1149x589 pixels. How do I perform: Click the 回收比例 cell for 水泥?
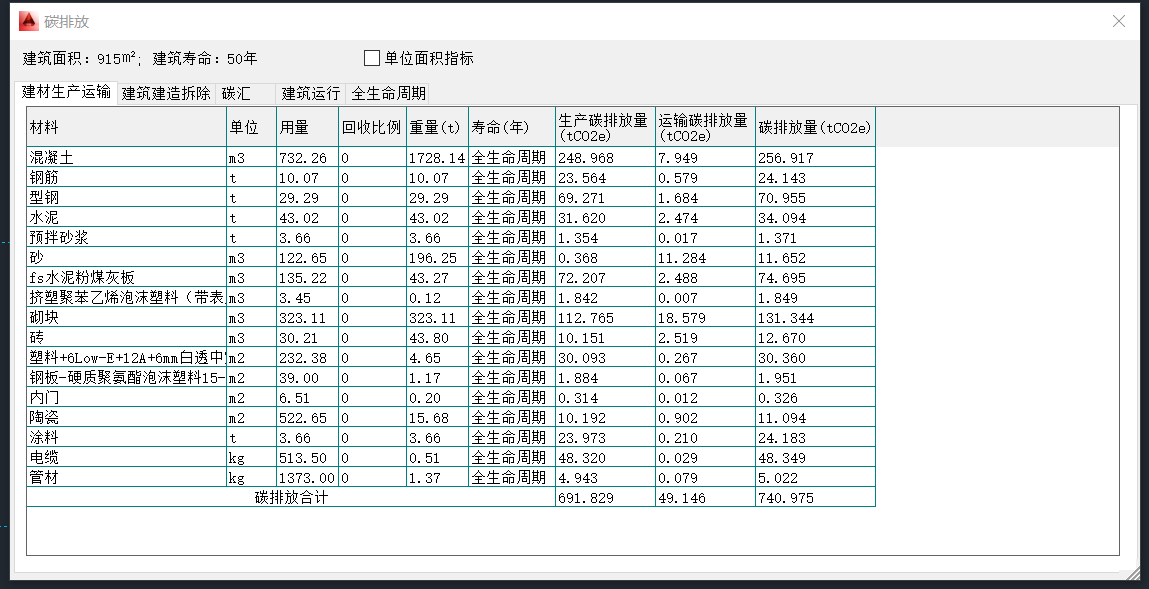(371, 218)
